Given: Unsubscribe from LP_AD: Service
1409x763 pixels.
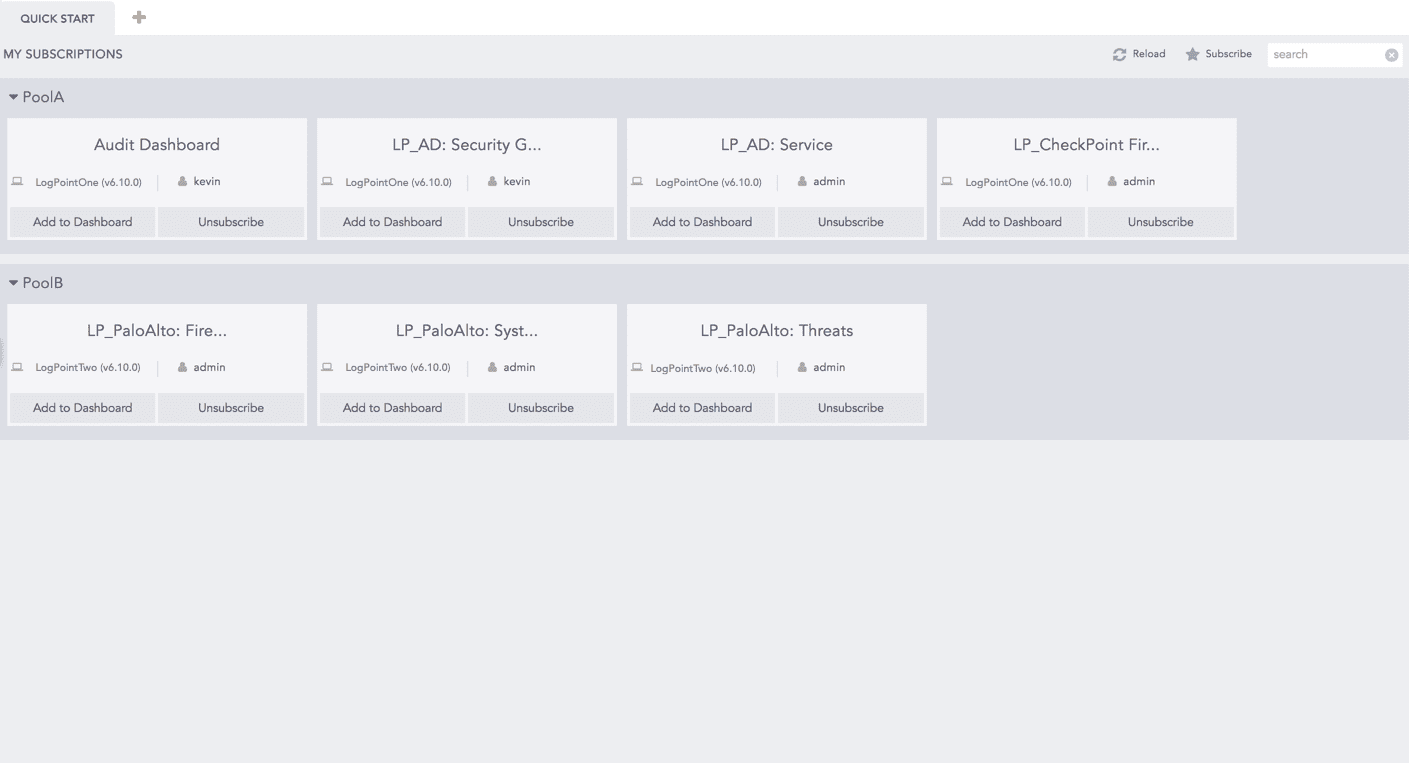Looking at the screenshot, I should pyautogui.click(x=851, y=222).
